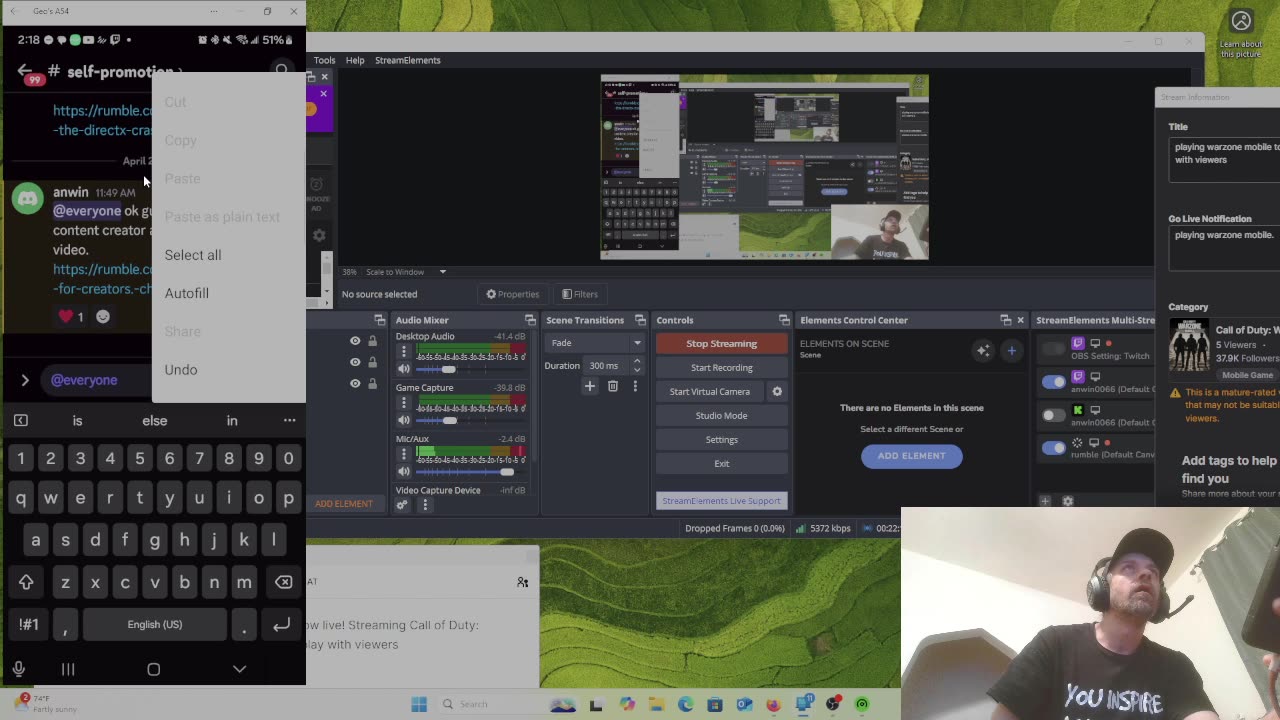Undock the Audio Mixer panel
The height and width of the screenshot is (720, 1280).
[530, 320]
